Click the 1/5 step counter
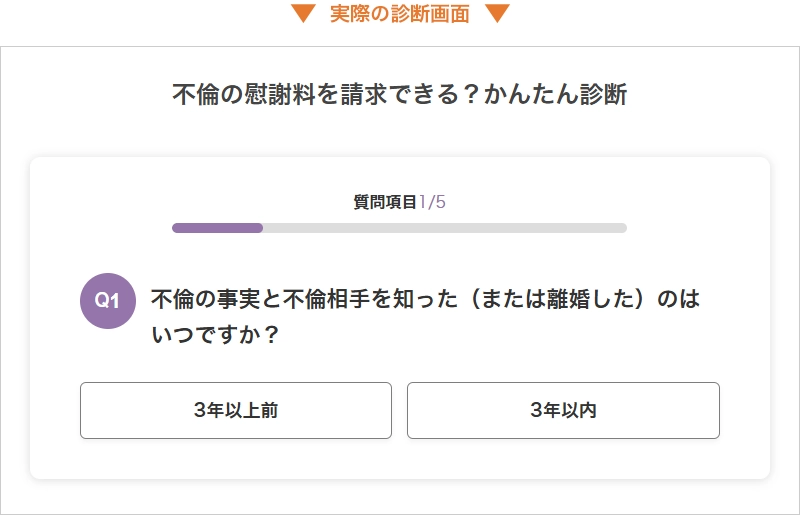The height and width of the screenshot is (515, 800). [x=432, y=202]
